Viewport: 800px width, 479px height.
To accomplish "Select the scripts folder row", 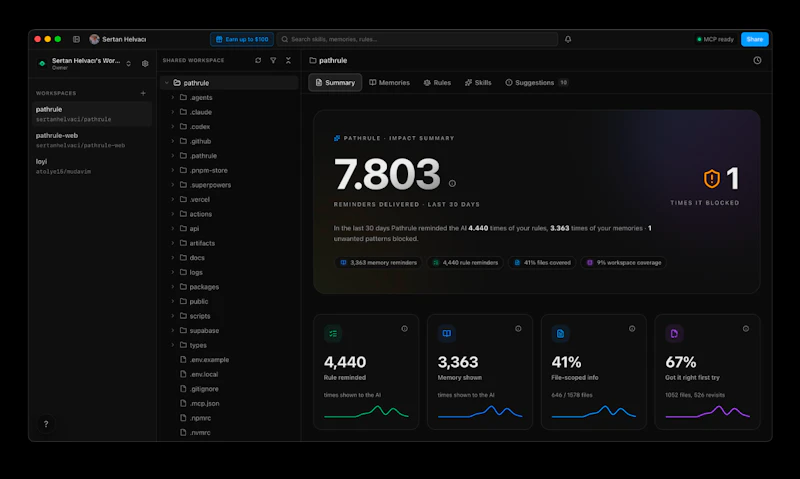I will click(x=229, y=316).
